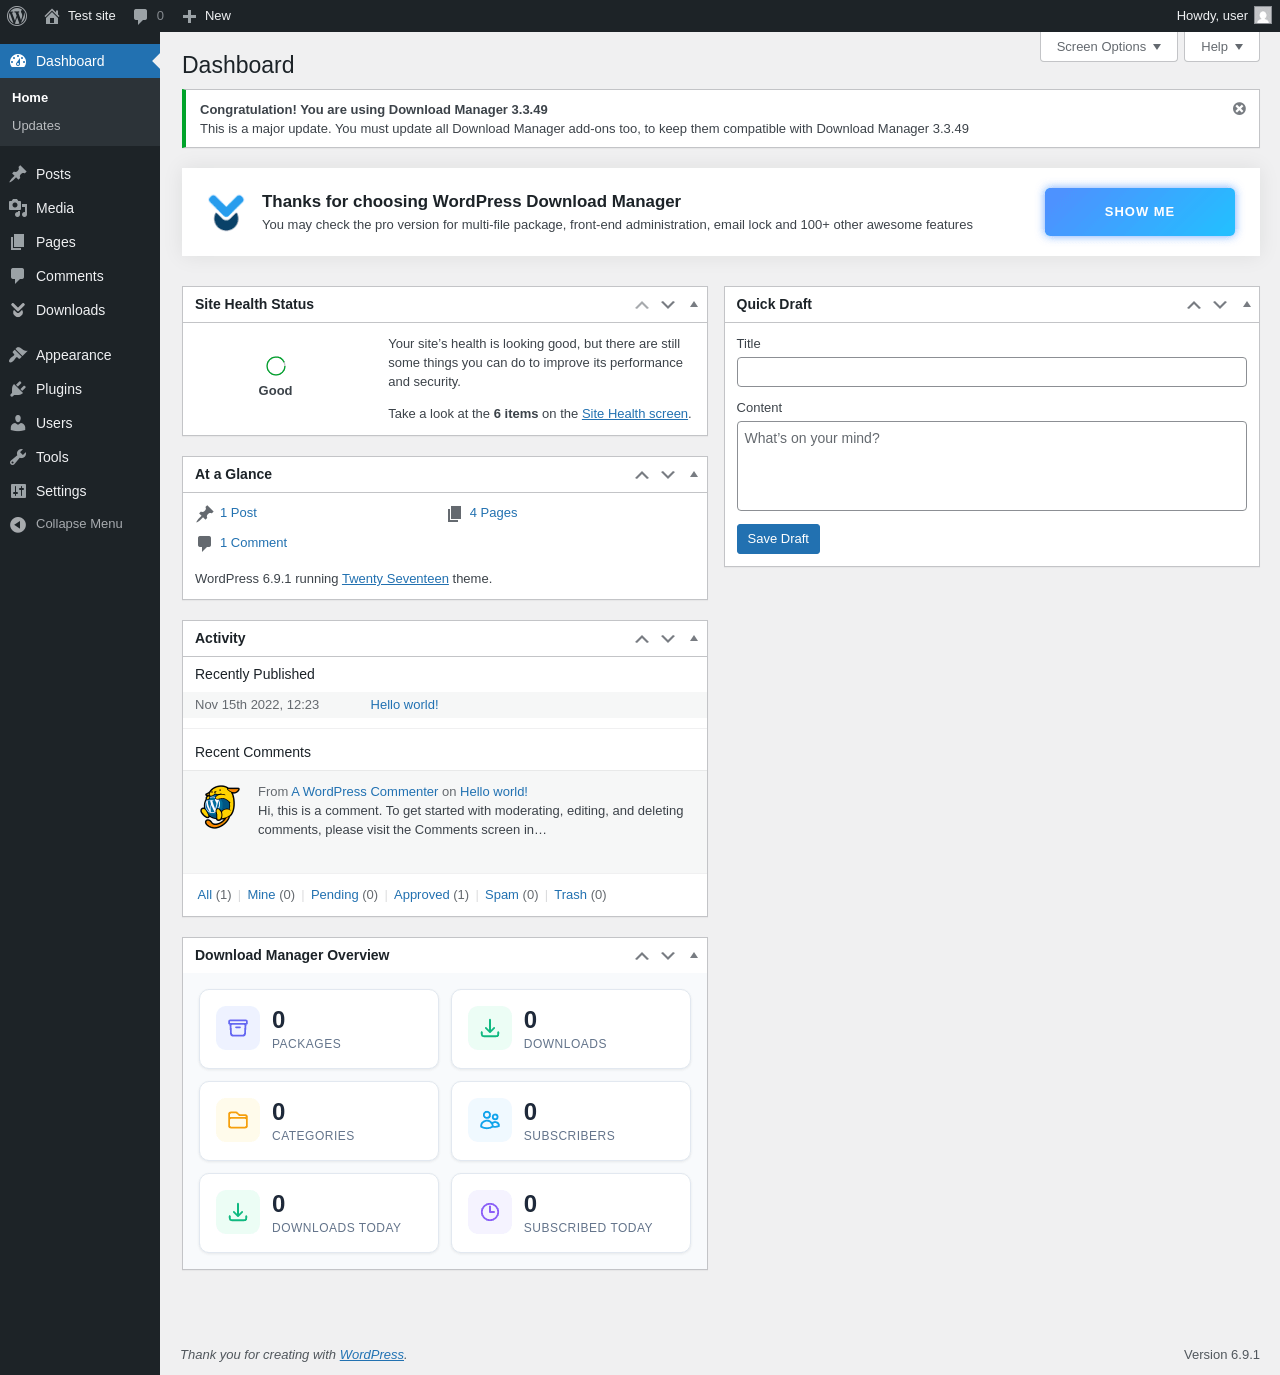Open A WordPress Commenter link
The image size is (1280, 1375).
(x=365, y=792)
